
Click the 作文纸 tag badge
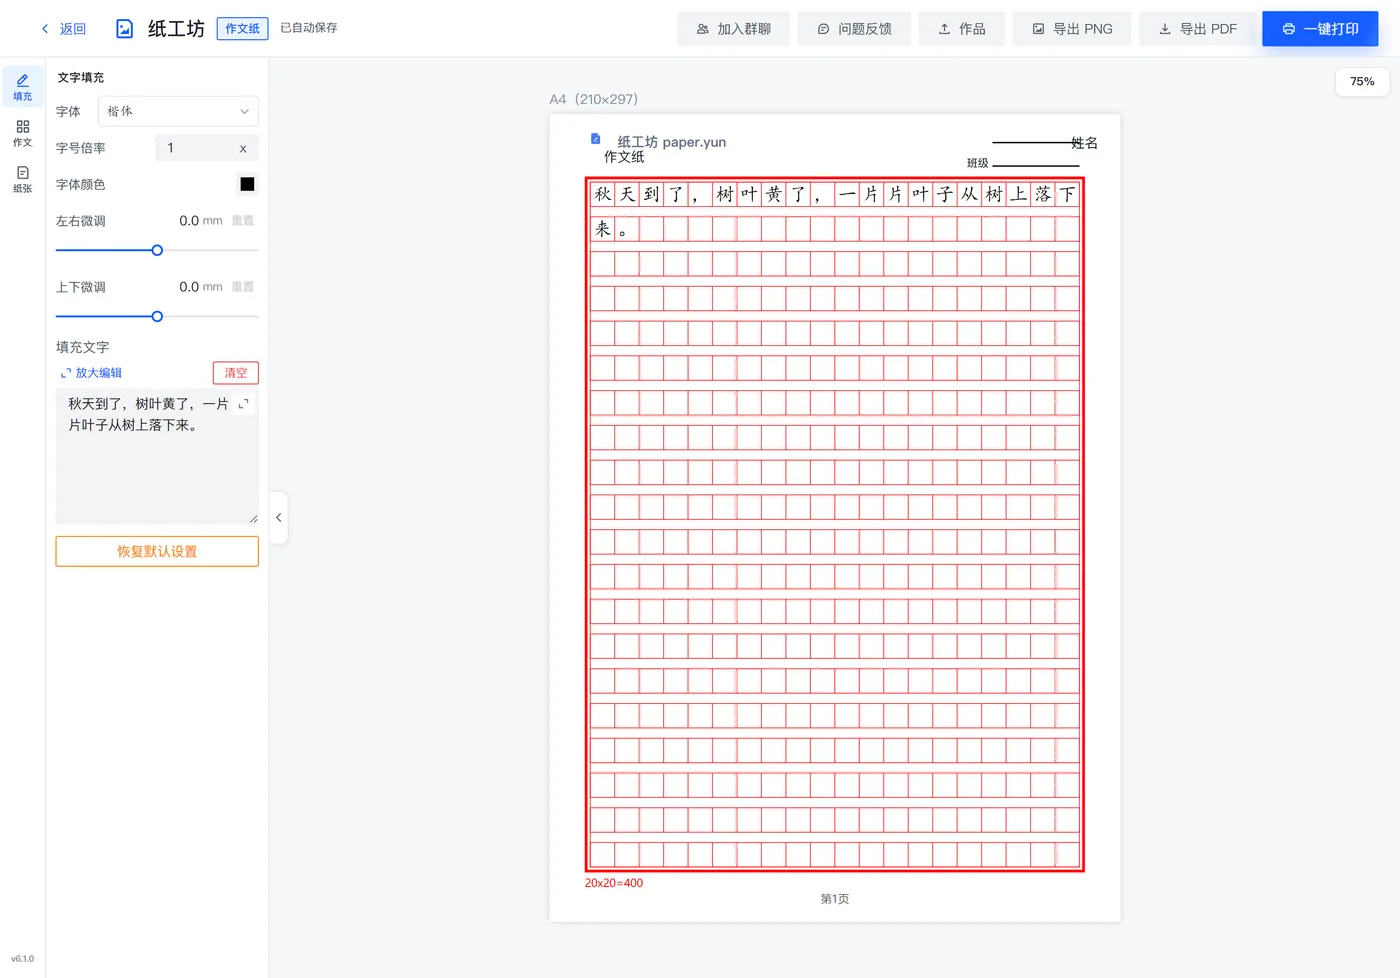[x=242, y=29]
